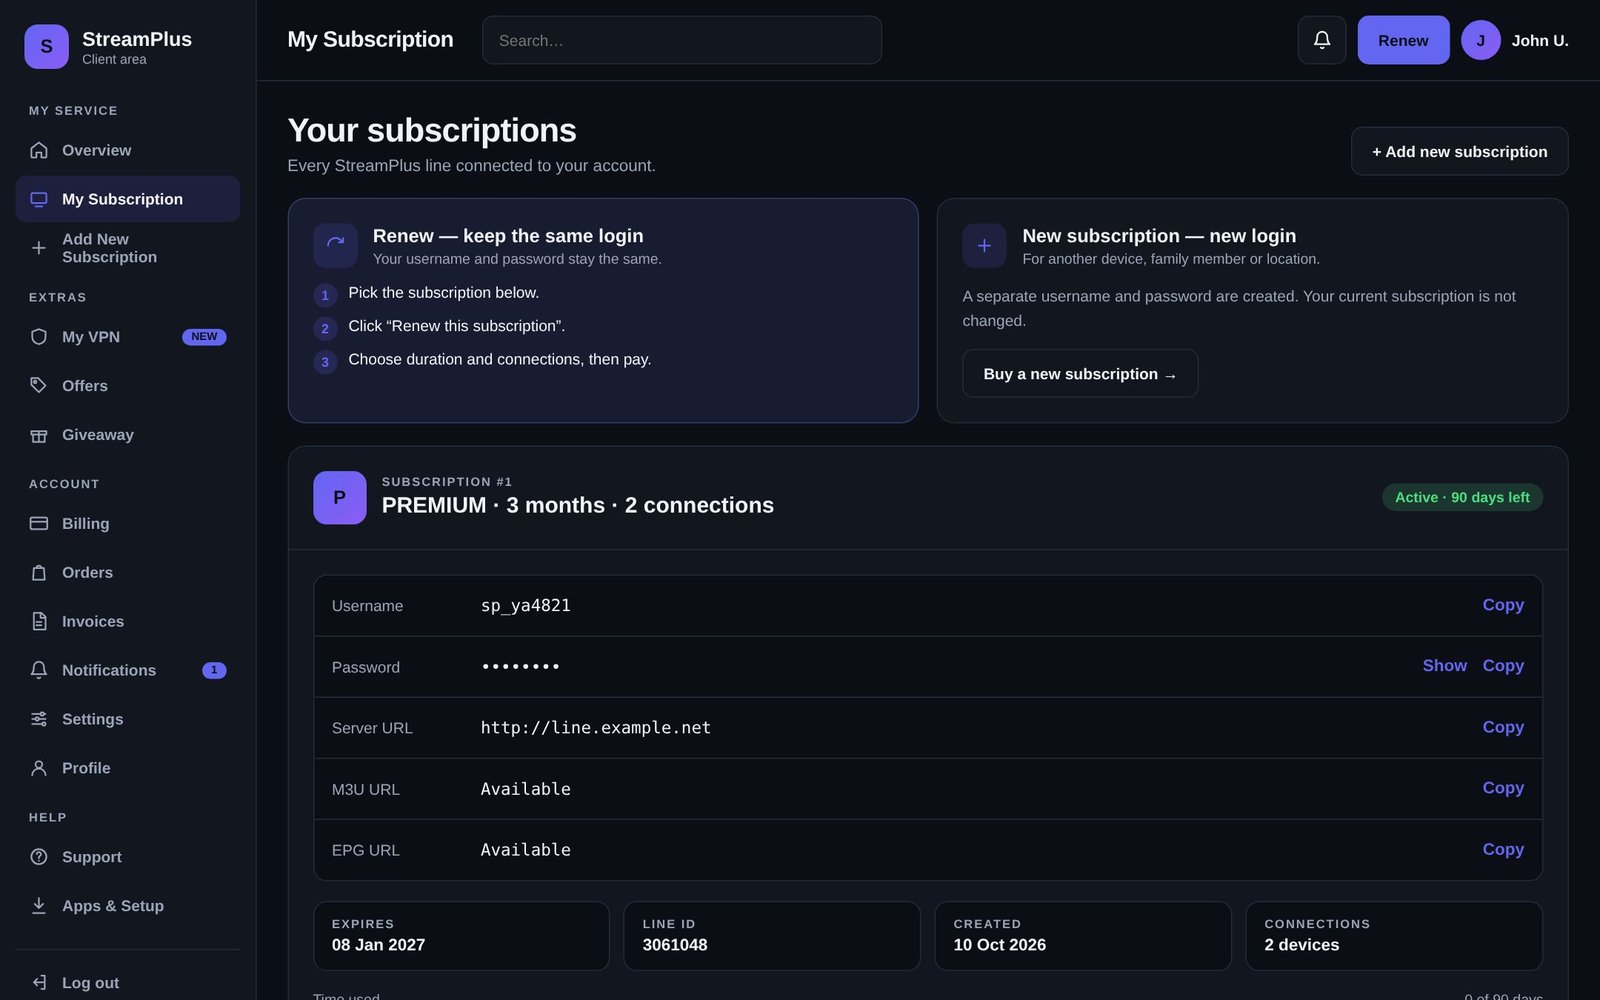This screenshot has height=1000, width=1600.
Task: Copy the Server URL
Action: point(1503,727)
